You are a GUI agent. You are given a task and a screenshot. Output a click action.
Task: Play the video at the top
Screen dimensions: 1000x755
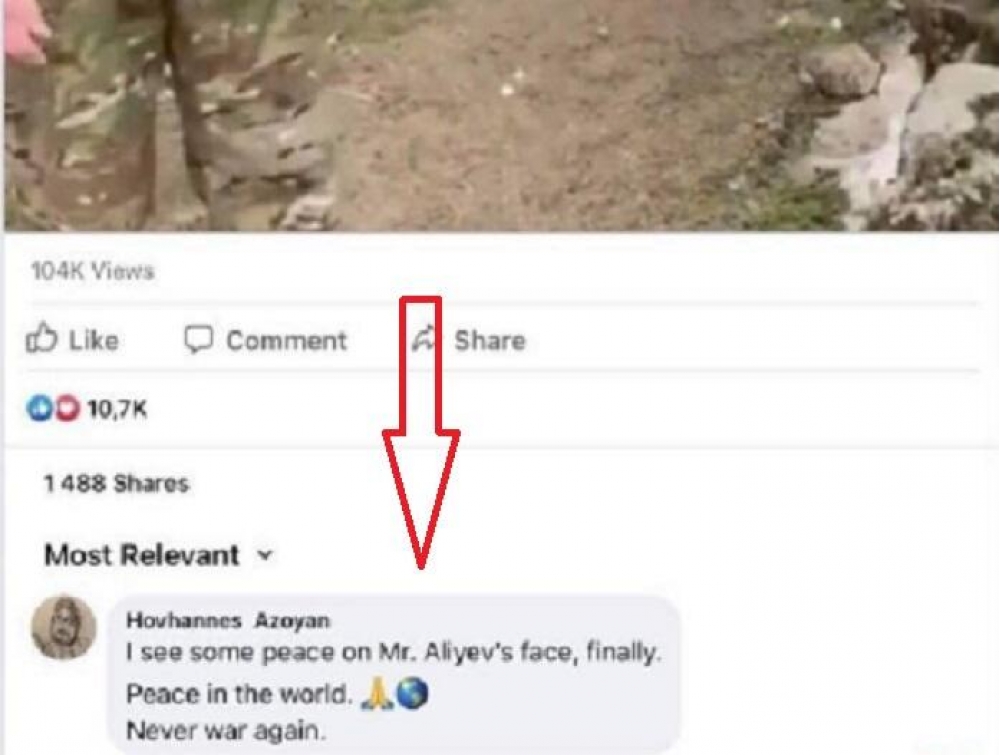(x=500, y=115)
